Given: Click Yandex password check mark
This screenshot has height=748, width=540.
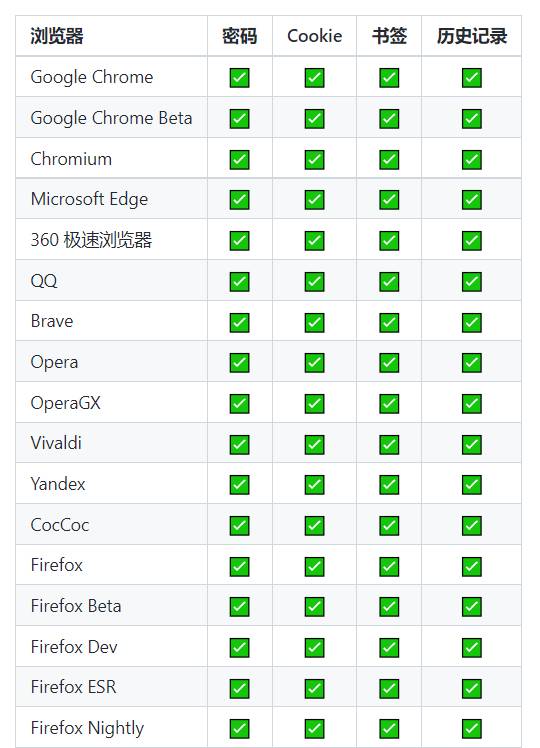Looking at the screenshot, I should [239, 485].
